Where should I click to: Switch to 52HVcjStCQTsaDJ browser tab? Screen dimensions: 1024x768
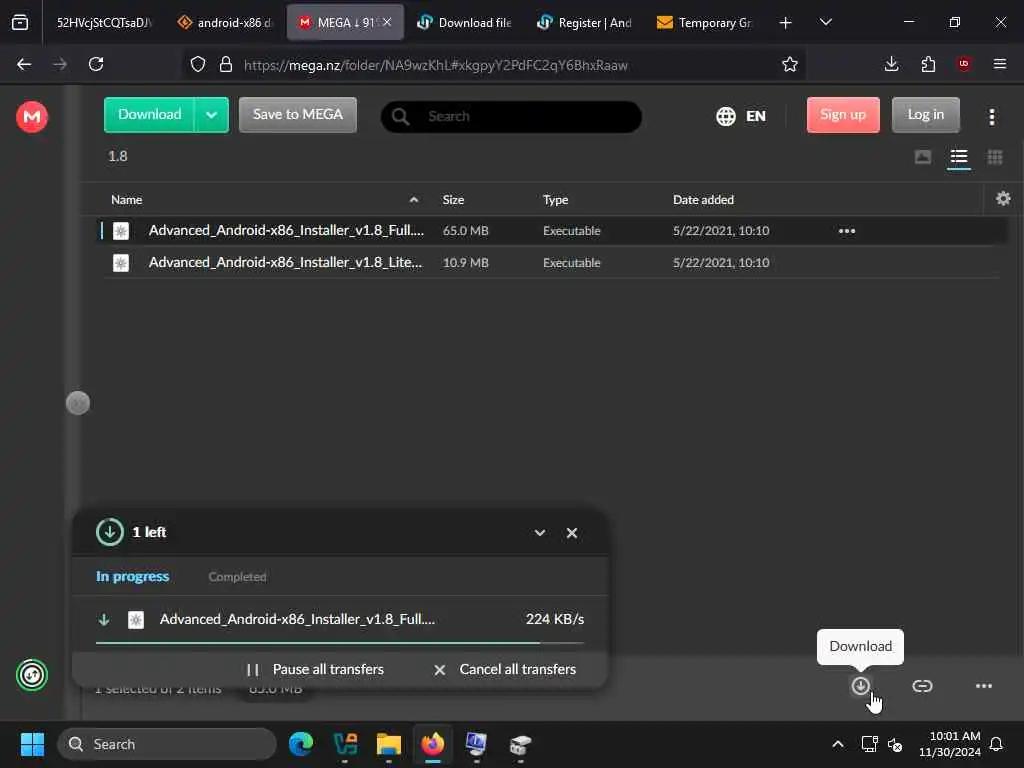point(103,23)
